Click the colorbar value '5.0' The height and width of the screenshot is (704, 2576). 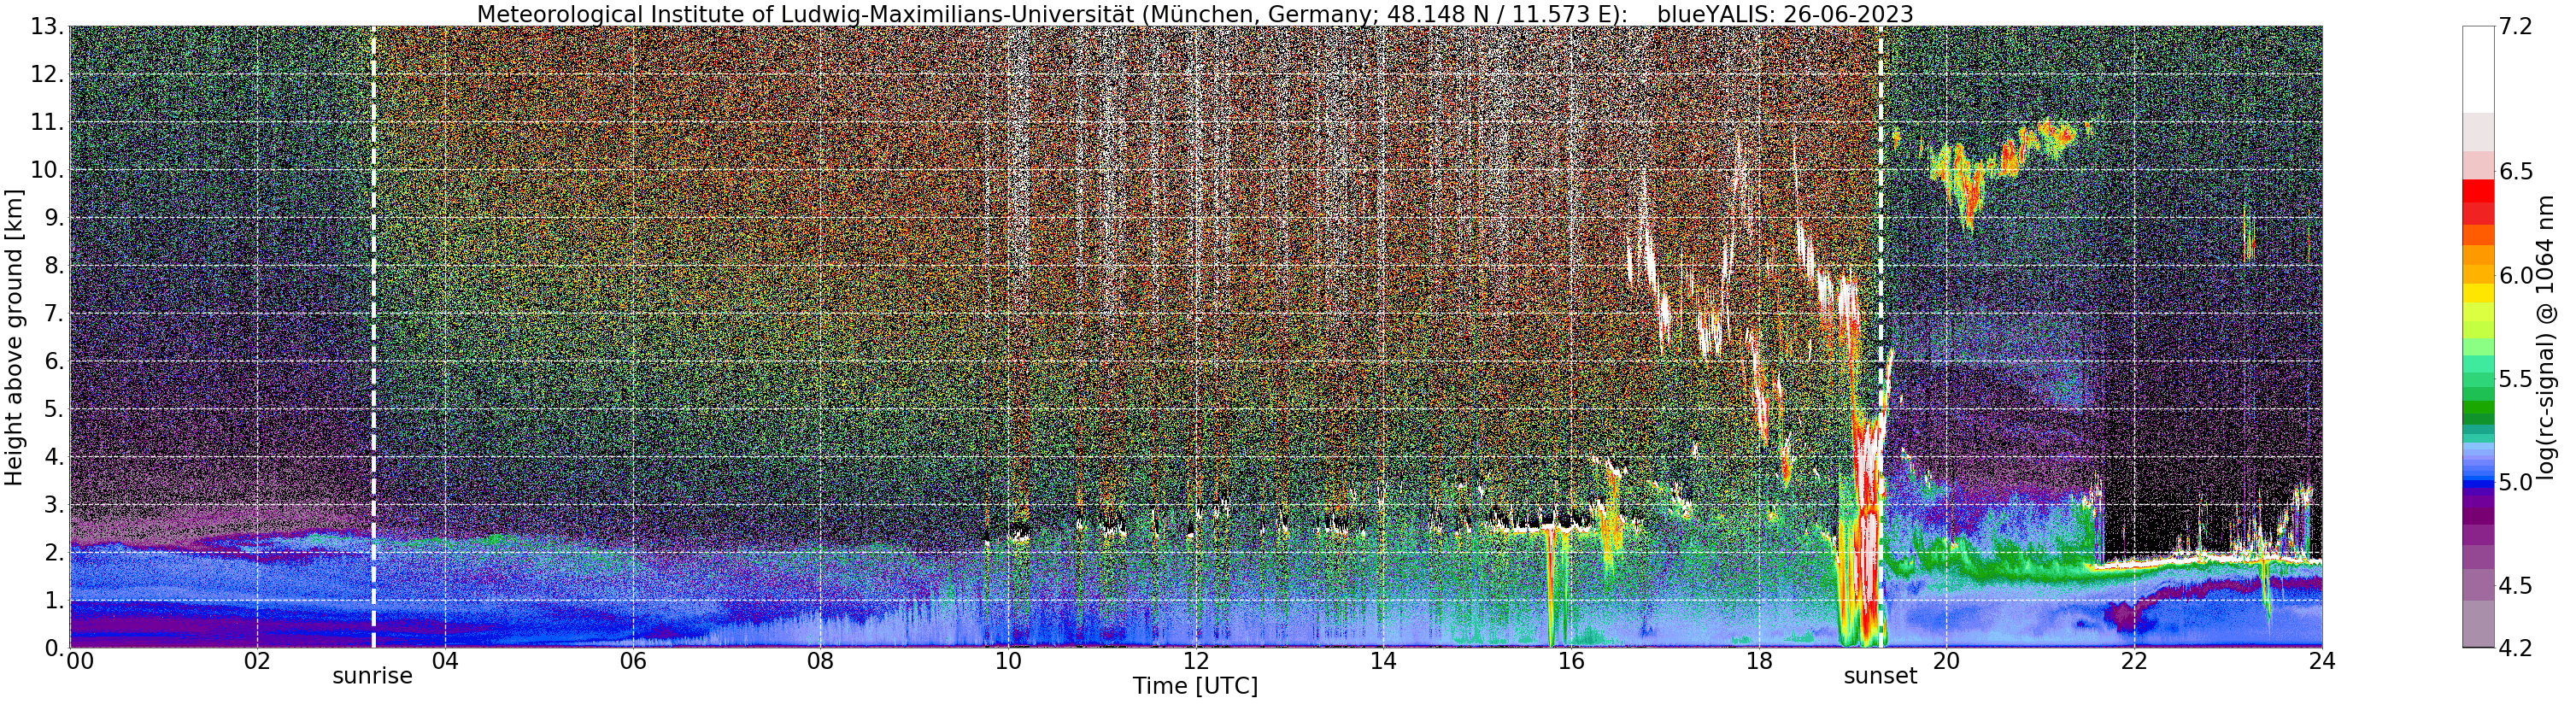coord(2515,483)
